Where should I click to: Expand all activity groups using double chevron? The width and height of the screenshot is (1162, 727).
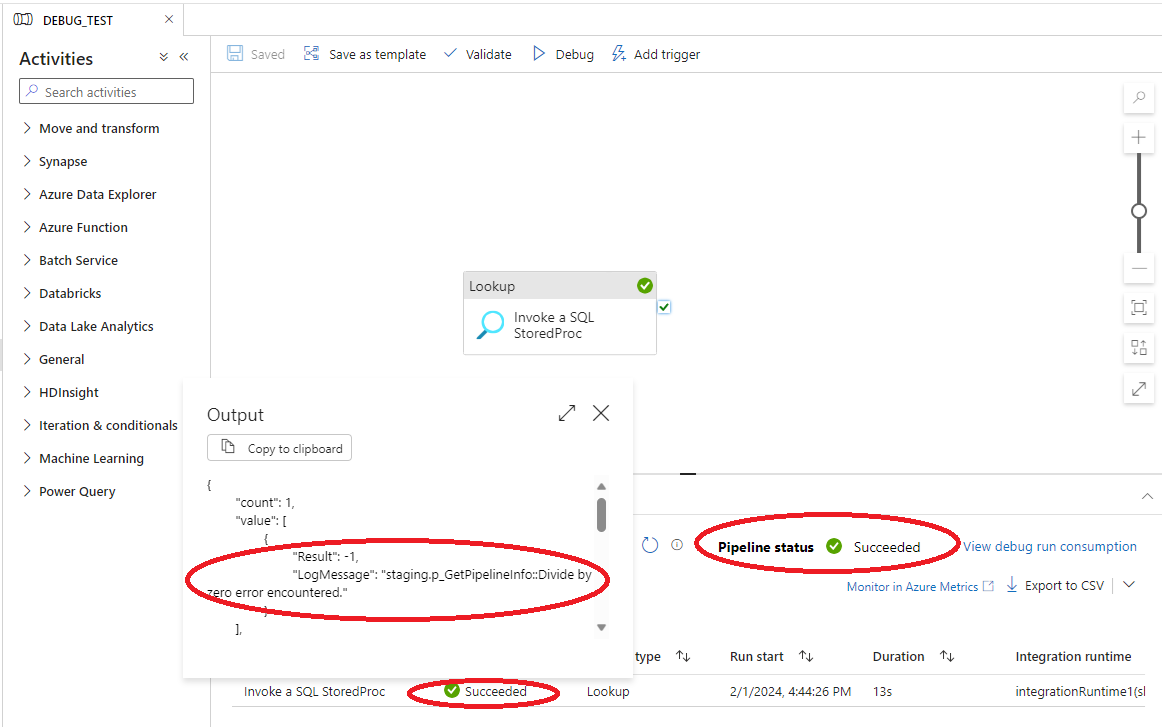pyautogui.click(x=164, y=57)
